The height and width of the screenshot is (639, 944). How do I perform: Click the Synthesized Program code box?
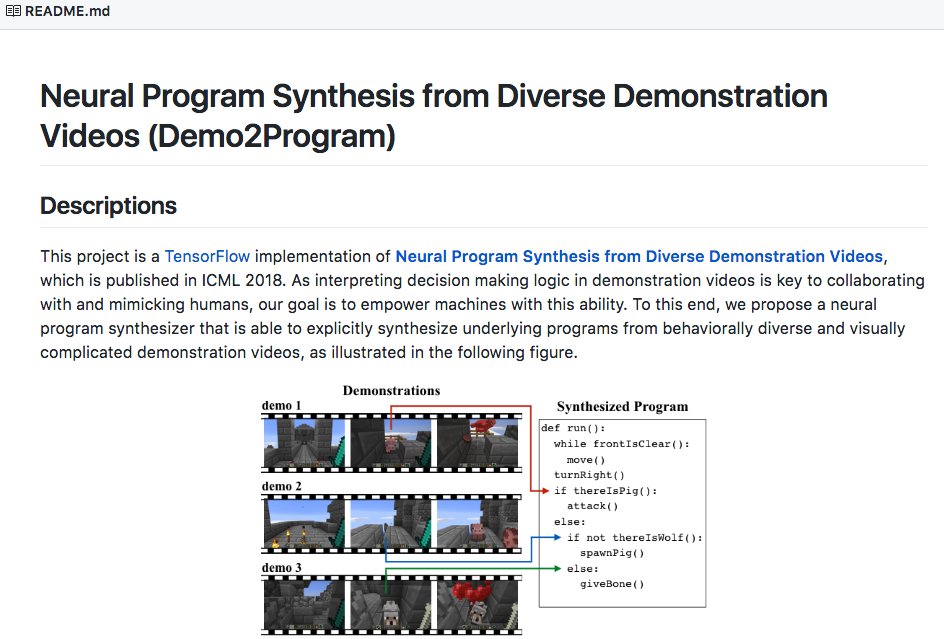[623, 513]
